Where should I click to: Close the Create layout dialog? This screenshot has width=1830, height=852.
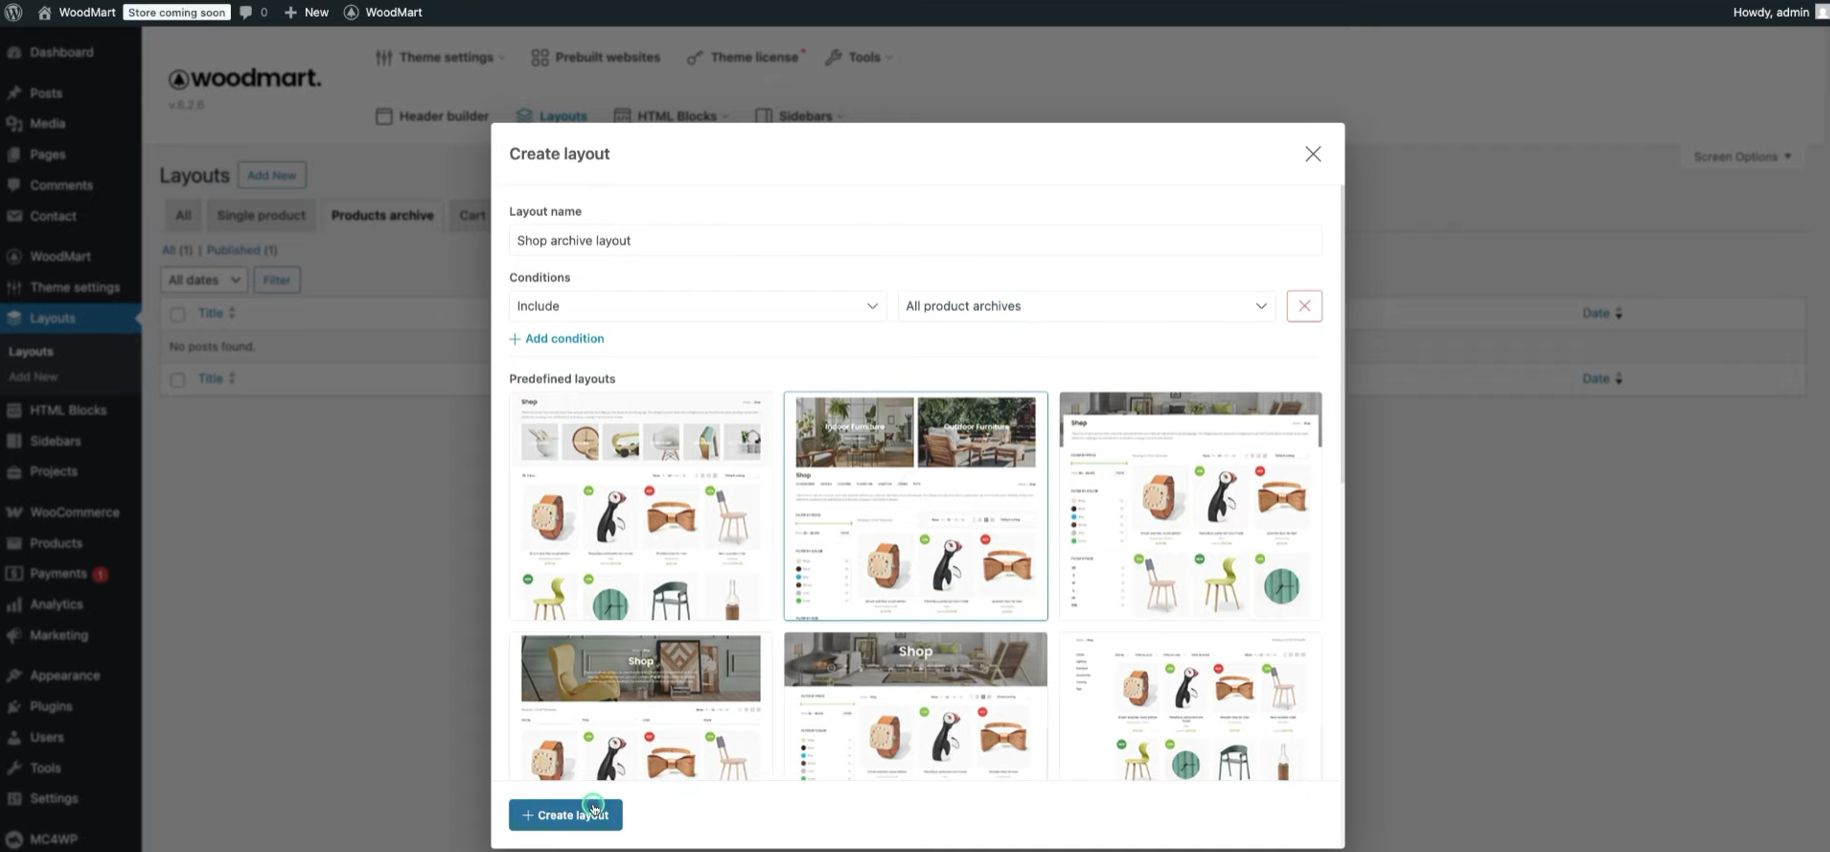[1313, 154]
